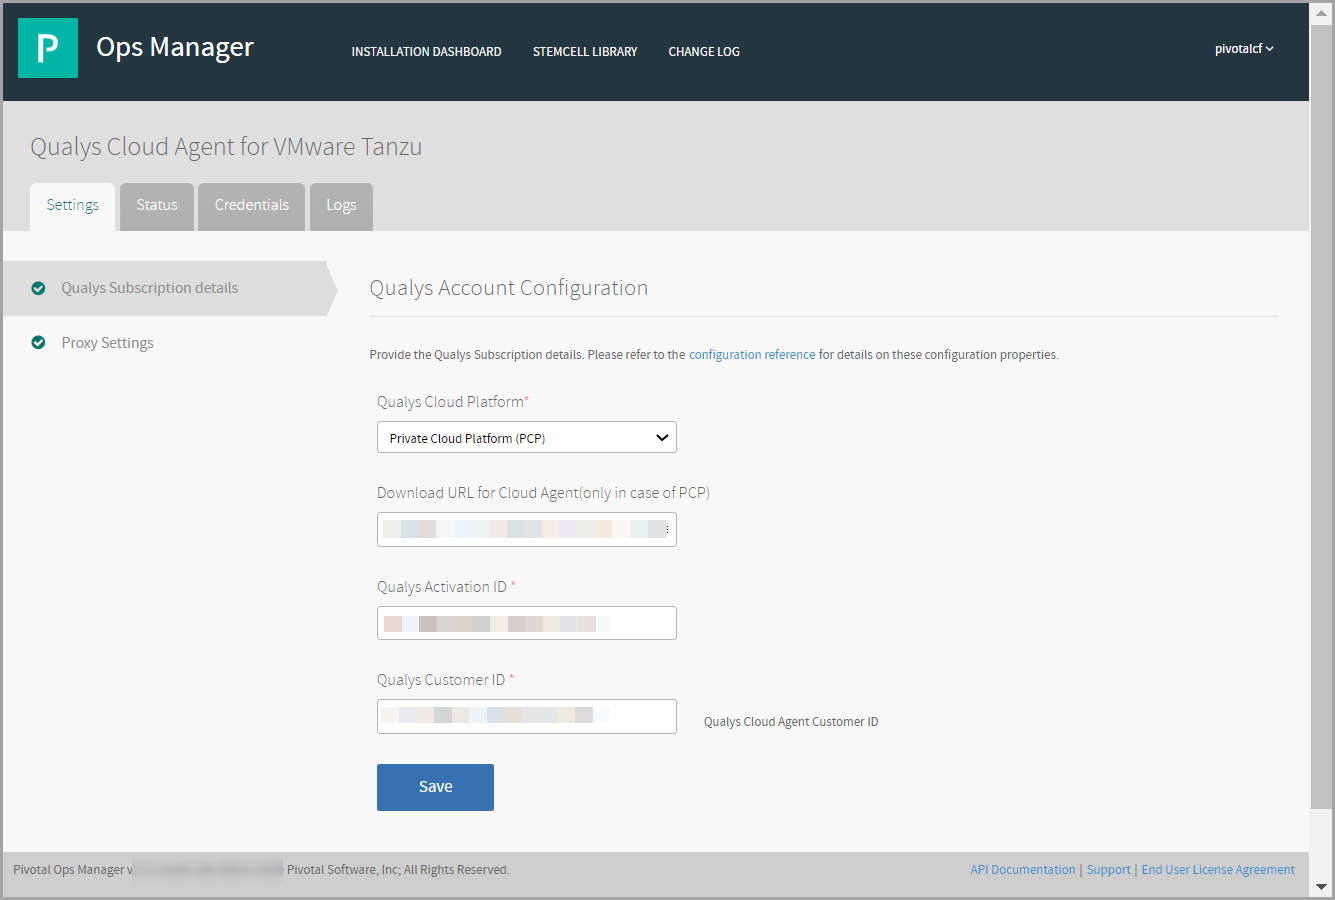This screenshot has width=1335, height=900.
Task: Open API Documentation link
Action: (1023, 870)
